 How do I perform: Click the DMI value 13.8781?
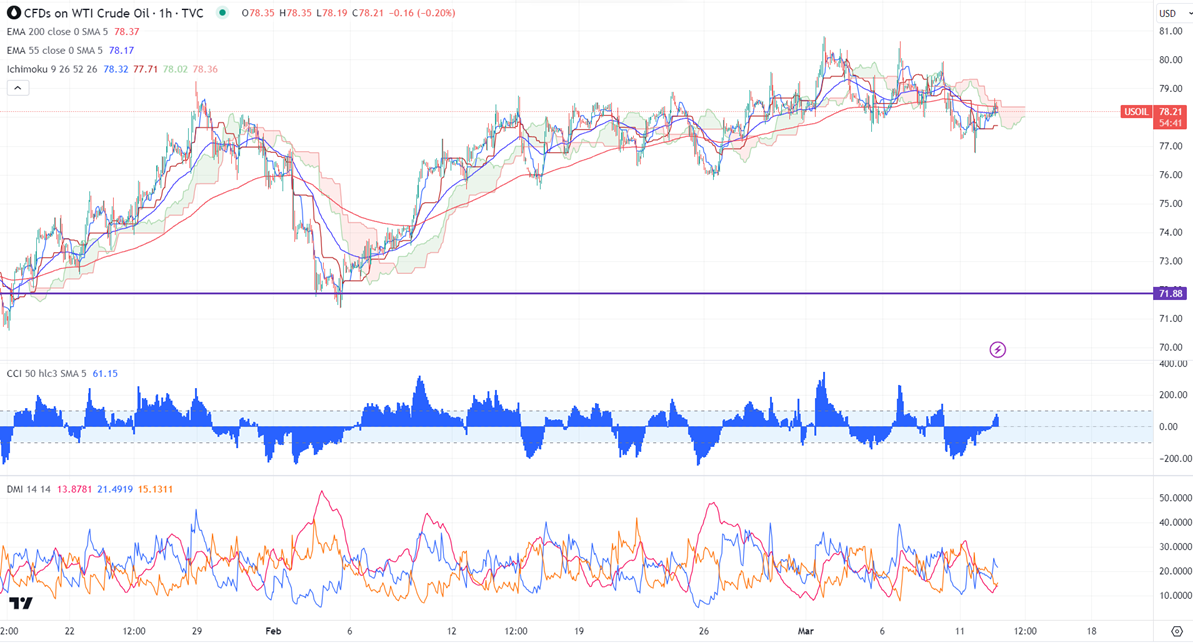tap(75, 489)
